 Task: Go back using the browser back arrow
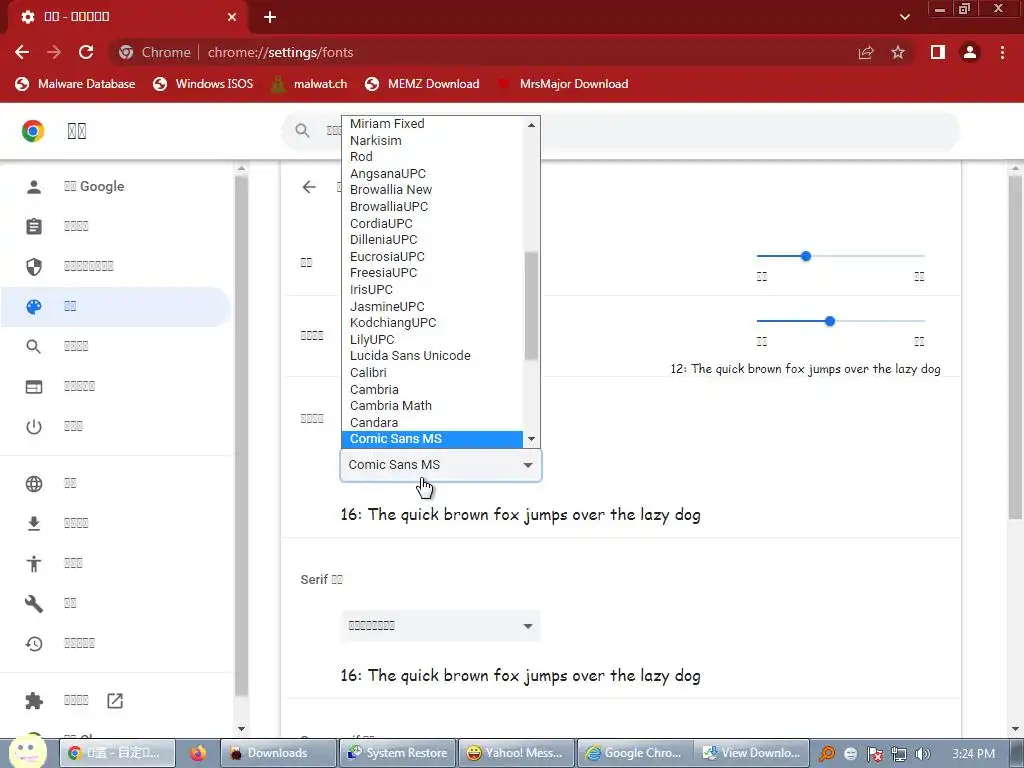click(x=22, y=52)
